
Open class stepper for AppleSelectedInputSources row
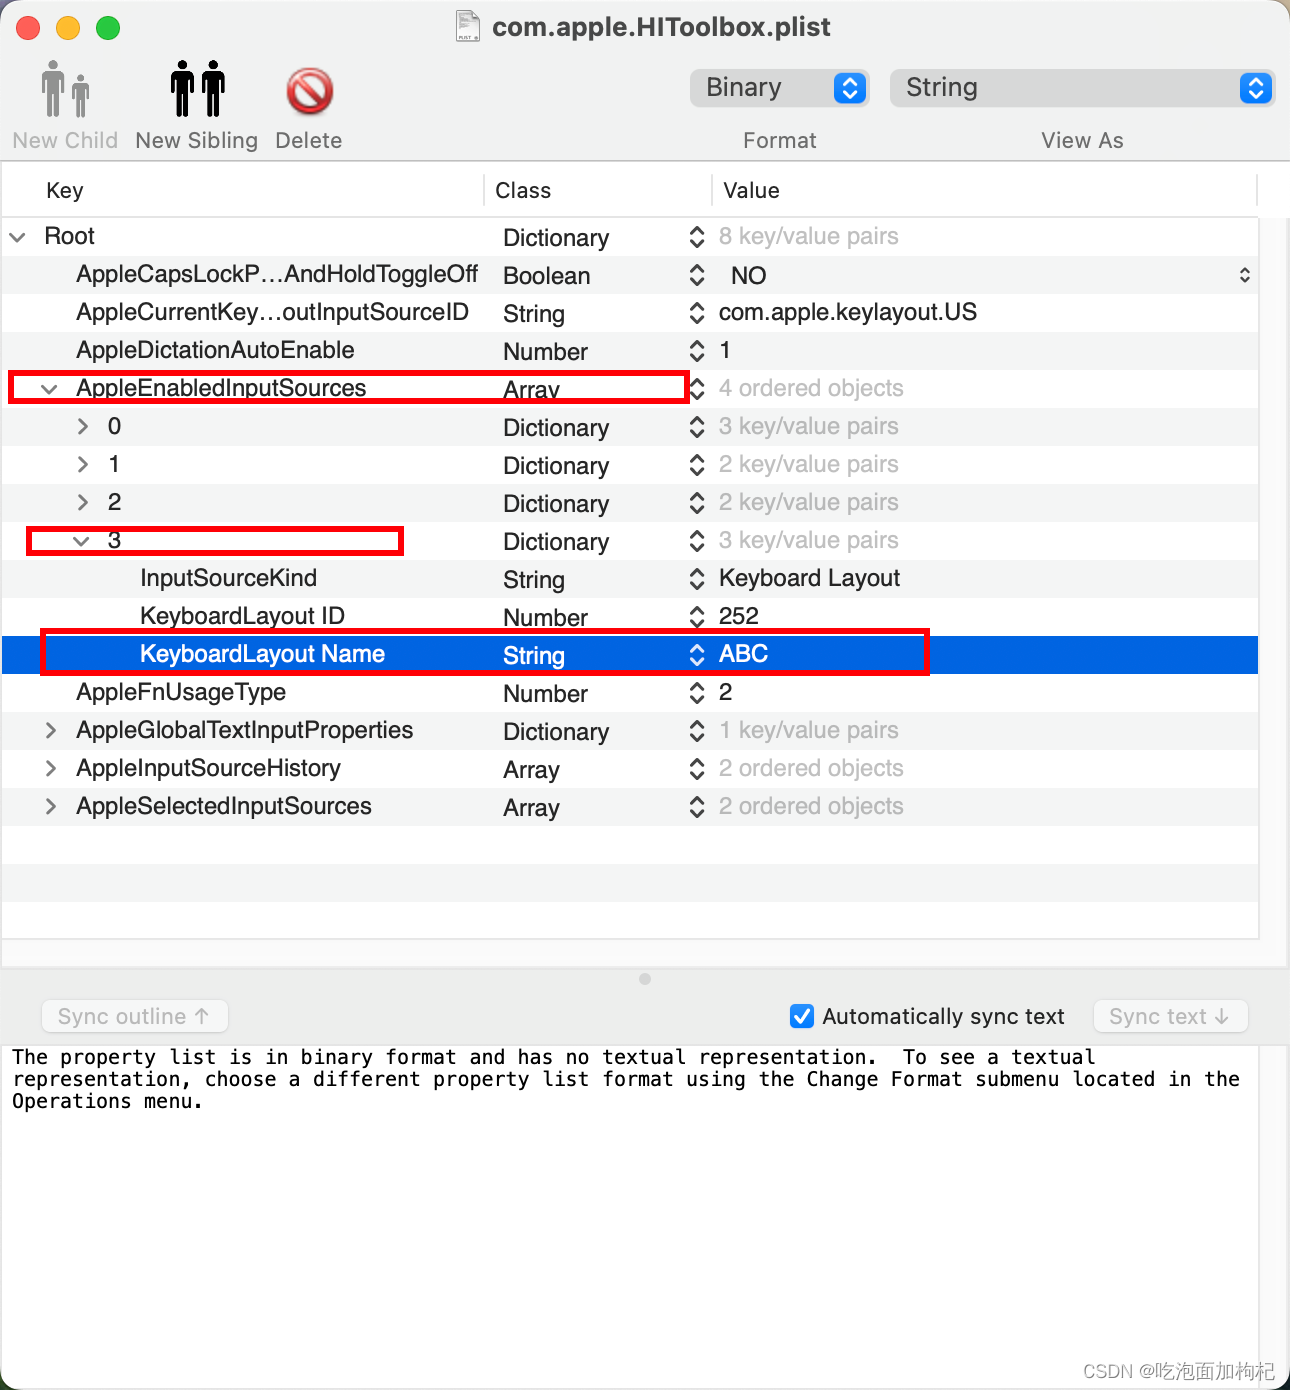(697, 807)
